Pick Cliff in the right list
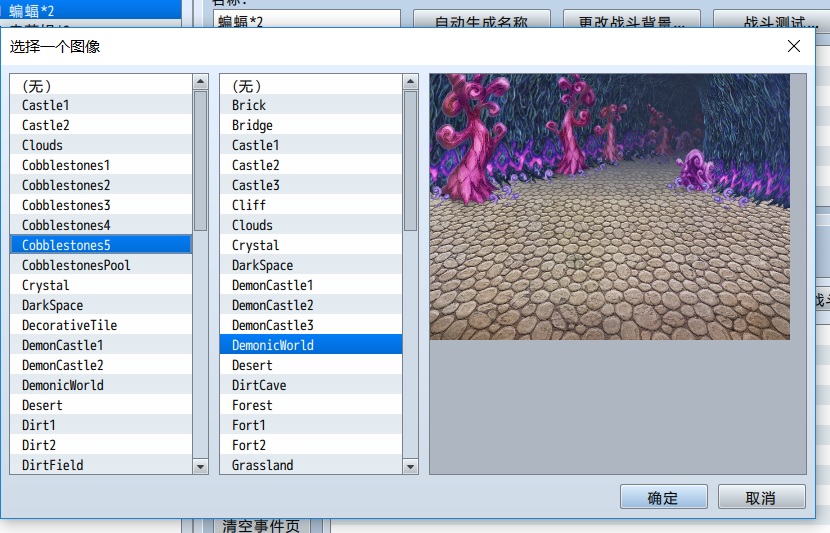830x533 pixels. click(311, 205)
